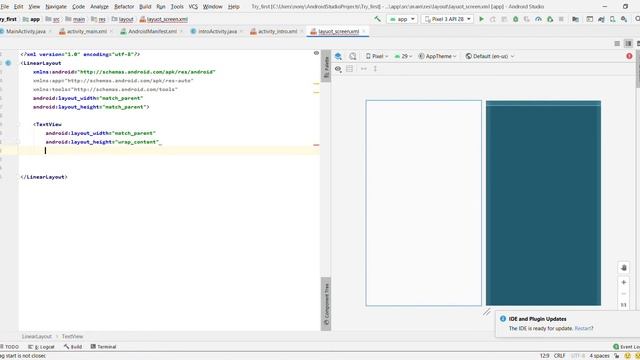Open the VCS menu

[193, 7]
